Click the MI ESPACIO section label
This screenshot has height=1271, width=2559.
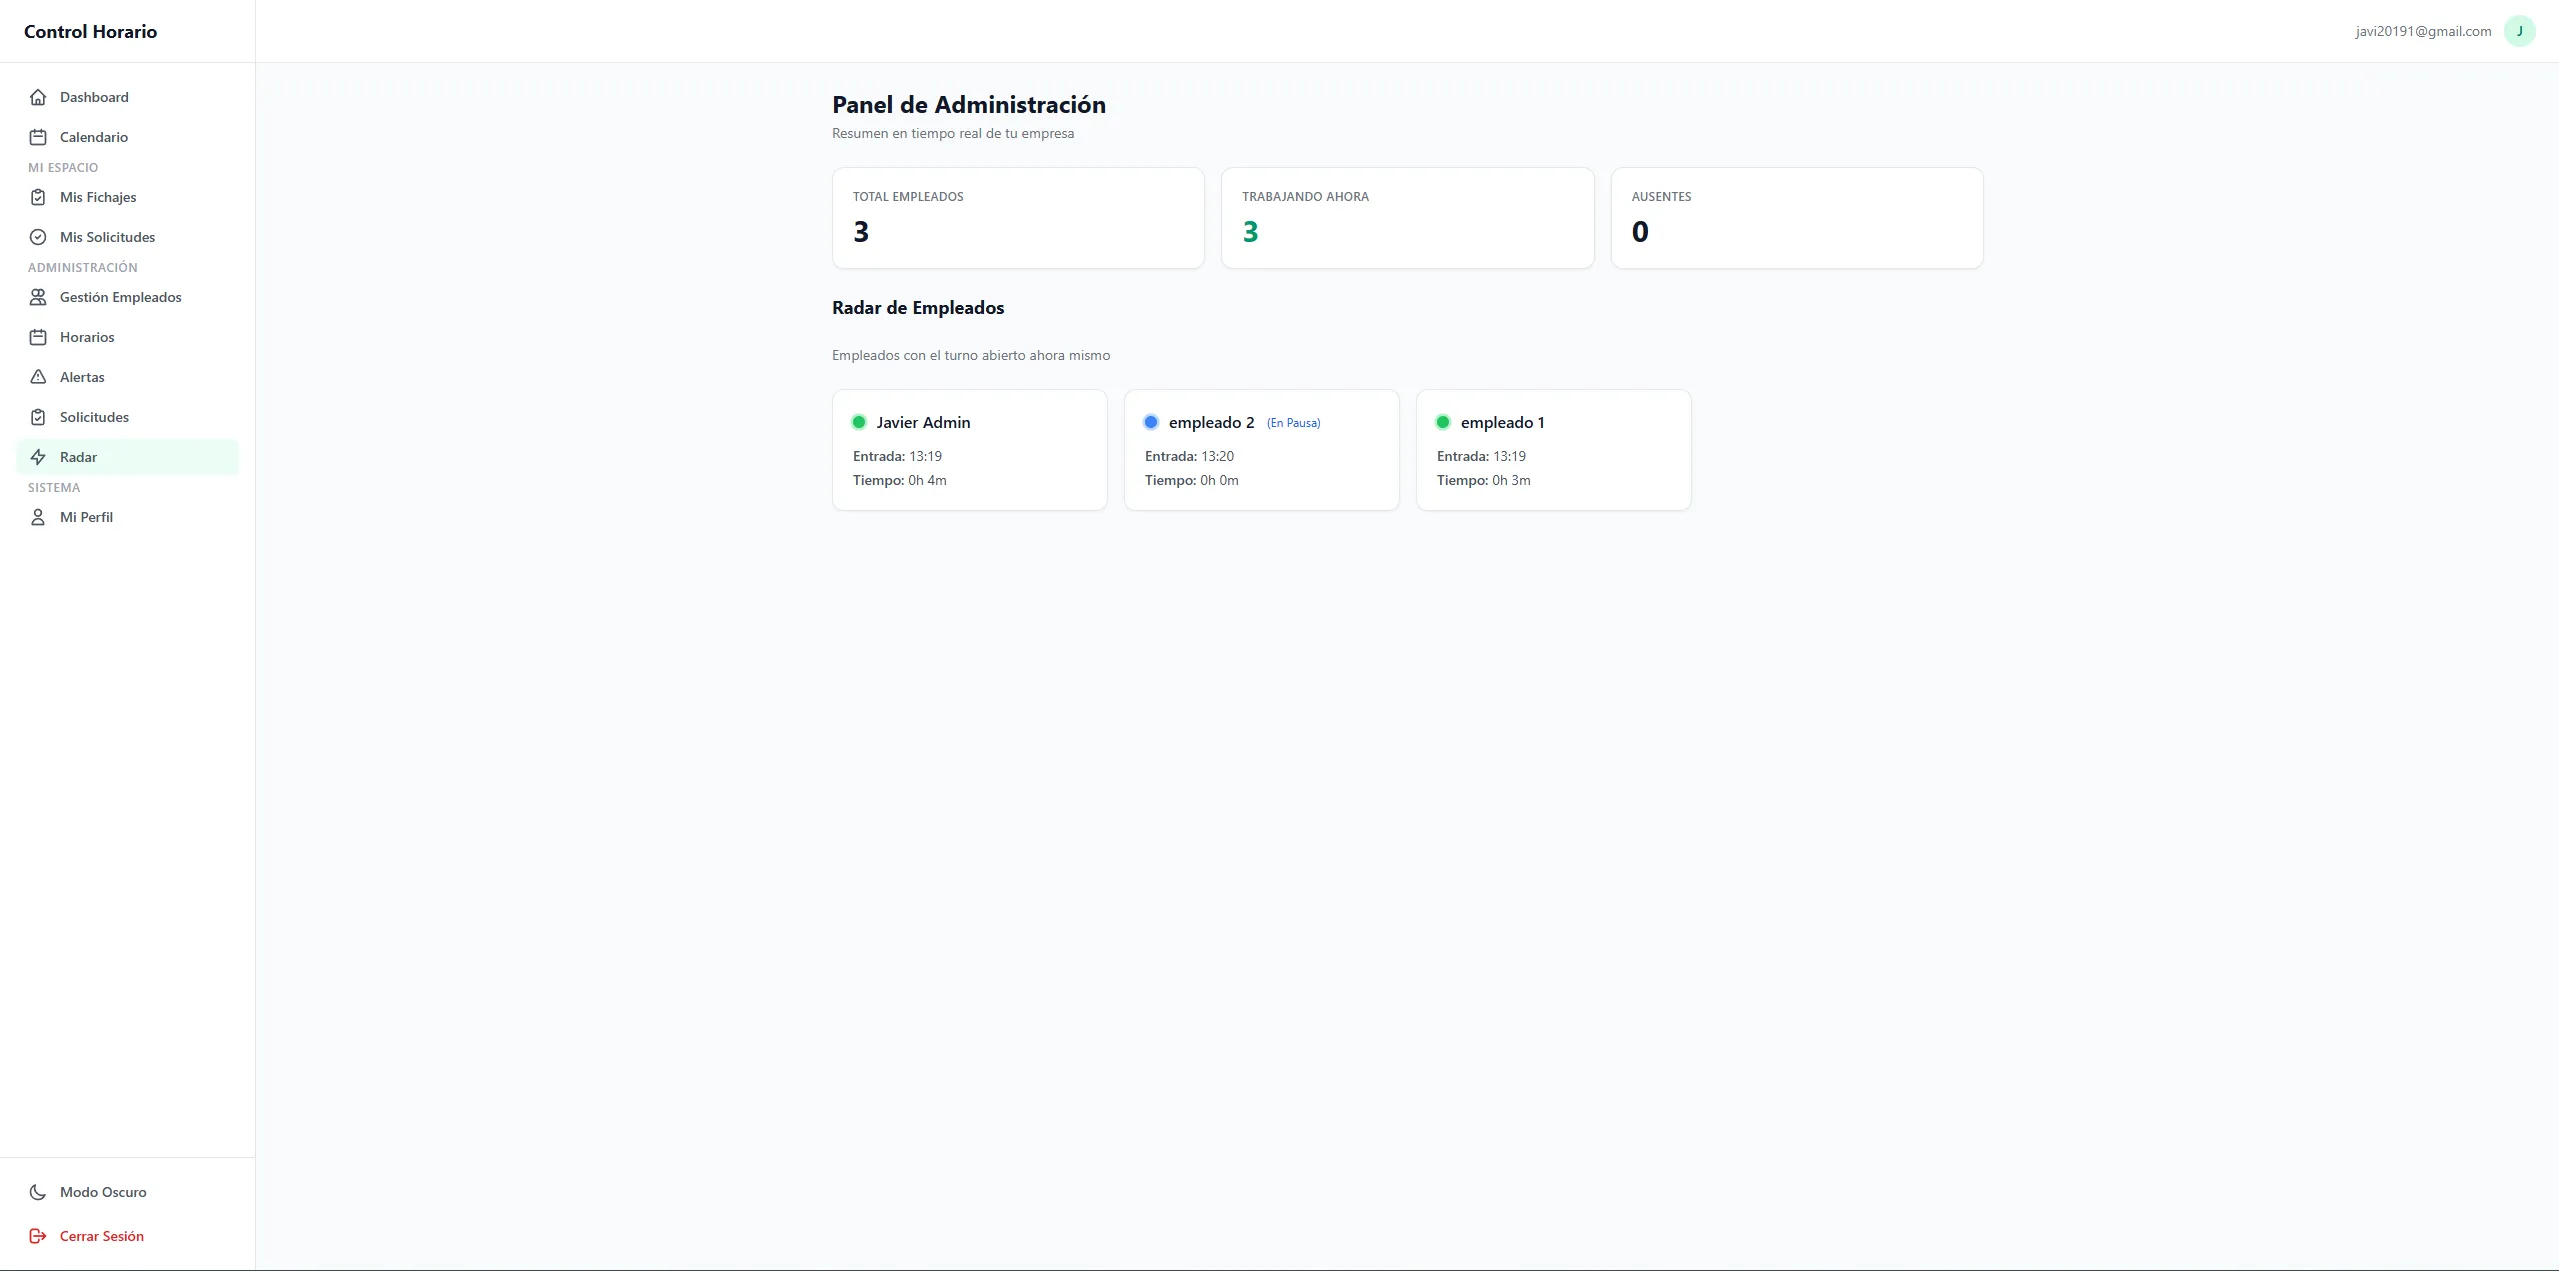click(x=63, y=167)
